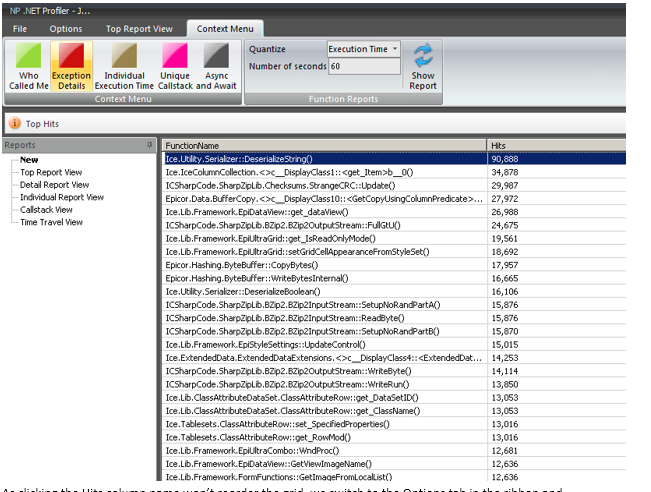Click the 24,675 hits cell
Image resolution: width=651 pixels, height=492 pixels.
click(557, 225)
